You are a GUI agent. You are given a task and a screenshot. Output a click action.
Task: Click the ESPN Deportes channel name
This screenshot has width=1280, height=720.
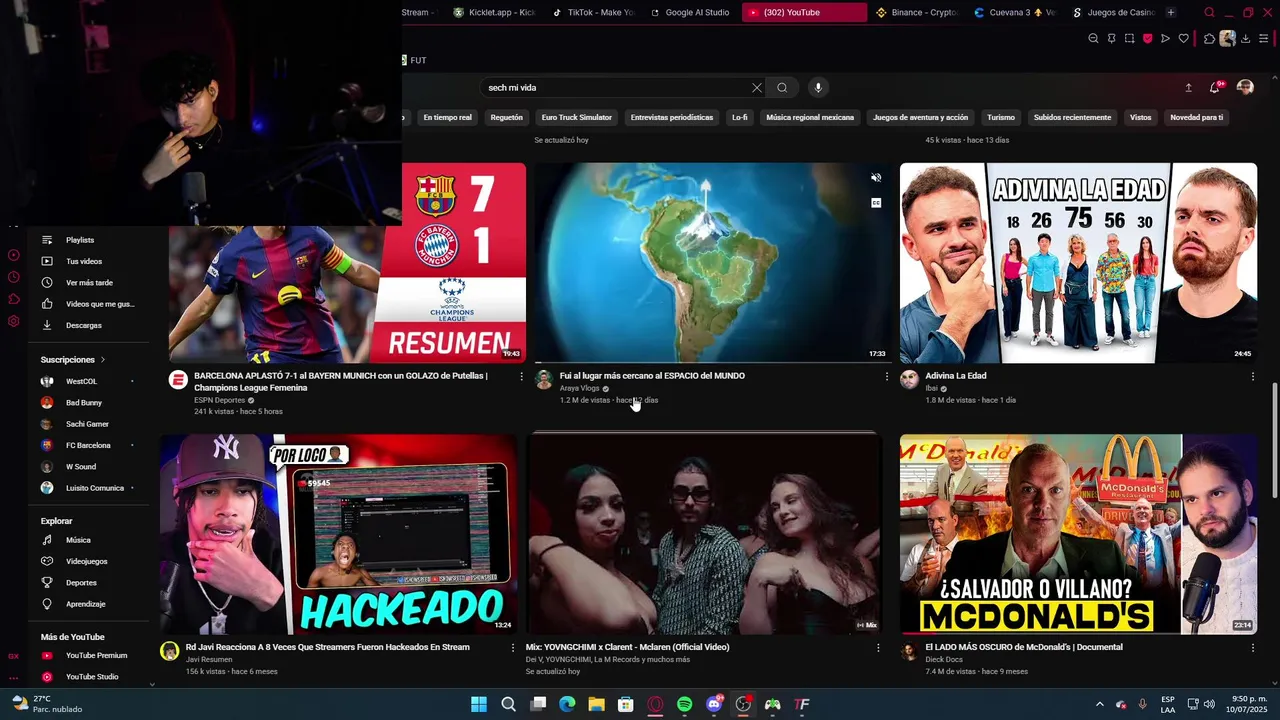tap(219, 400)
